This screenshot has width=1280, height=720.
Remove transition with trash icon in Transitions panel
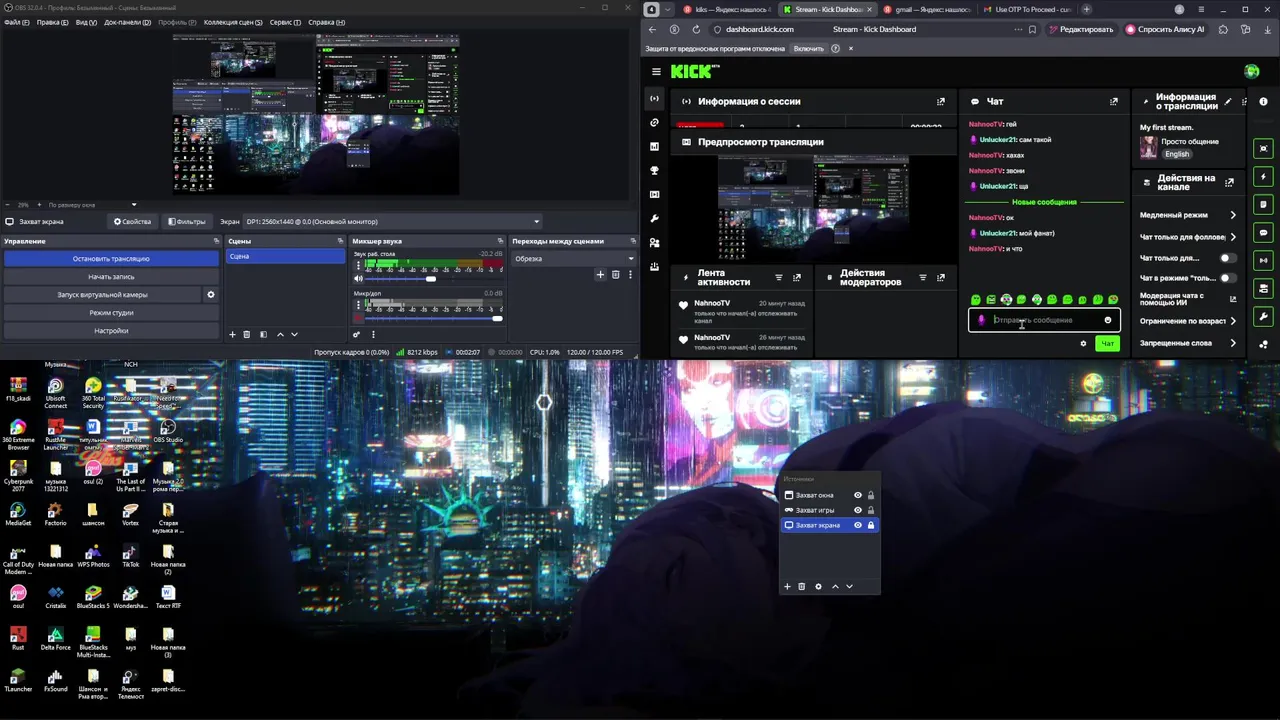point(615,274)
